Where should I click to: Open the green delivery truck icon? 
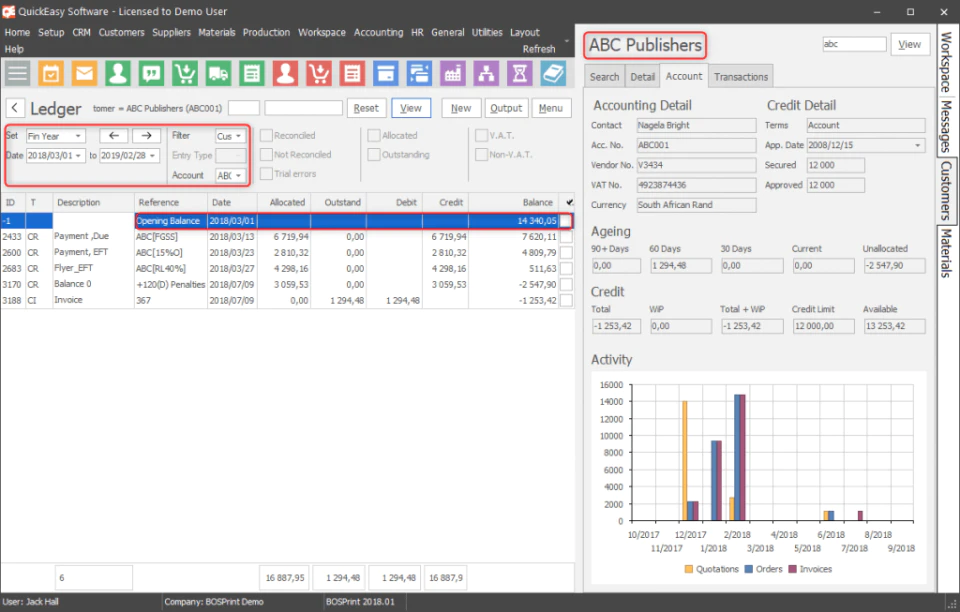coord(218,73)
